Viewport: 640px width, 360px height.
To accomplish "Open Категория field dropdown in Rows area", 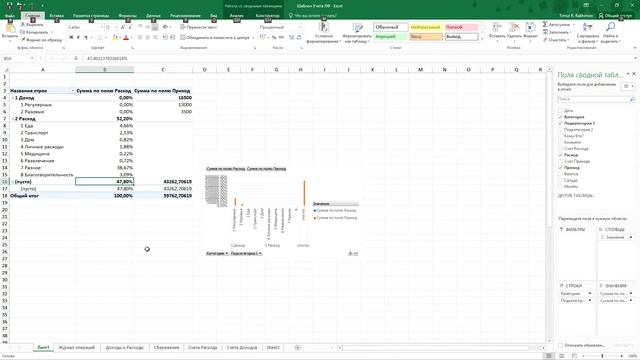I will (590, 293).
